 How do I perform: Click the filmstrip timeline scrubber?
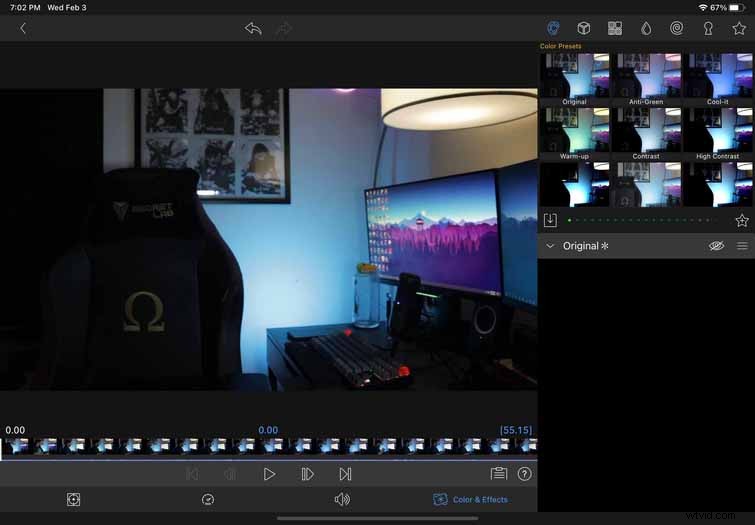(269, 446)
